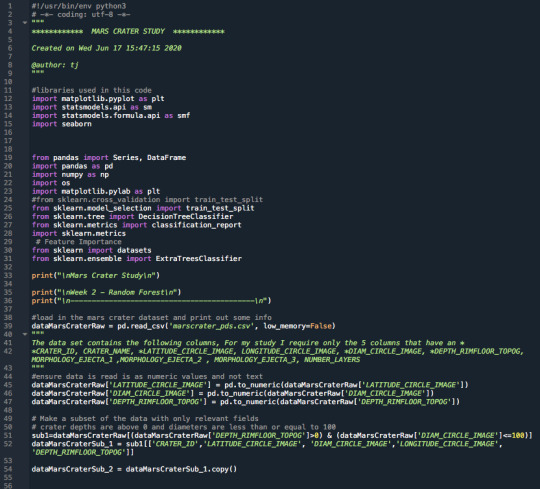Screen dimensions: 540x489
Task: Click comment '#libraries used in this code'
Action: click(x=92, y=90)
